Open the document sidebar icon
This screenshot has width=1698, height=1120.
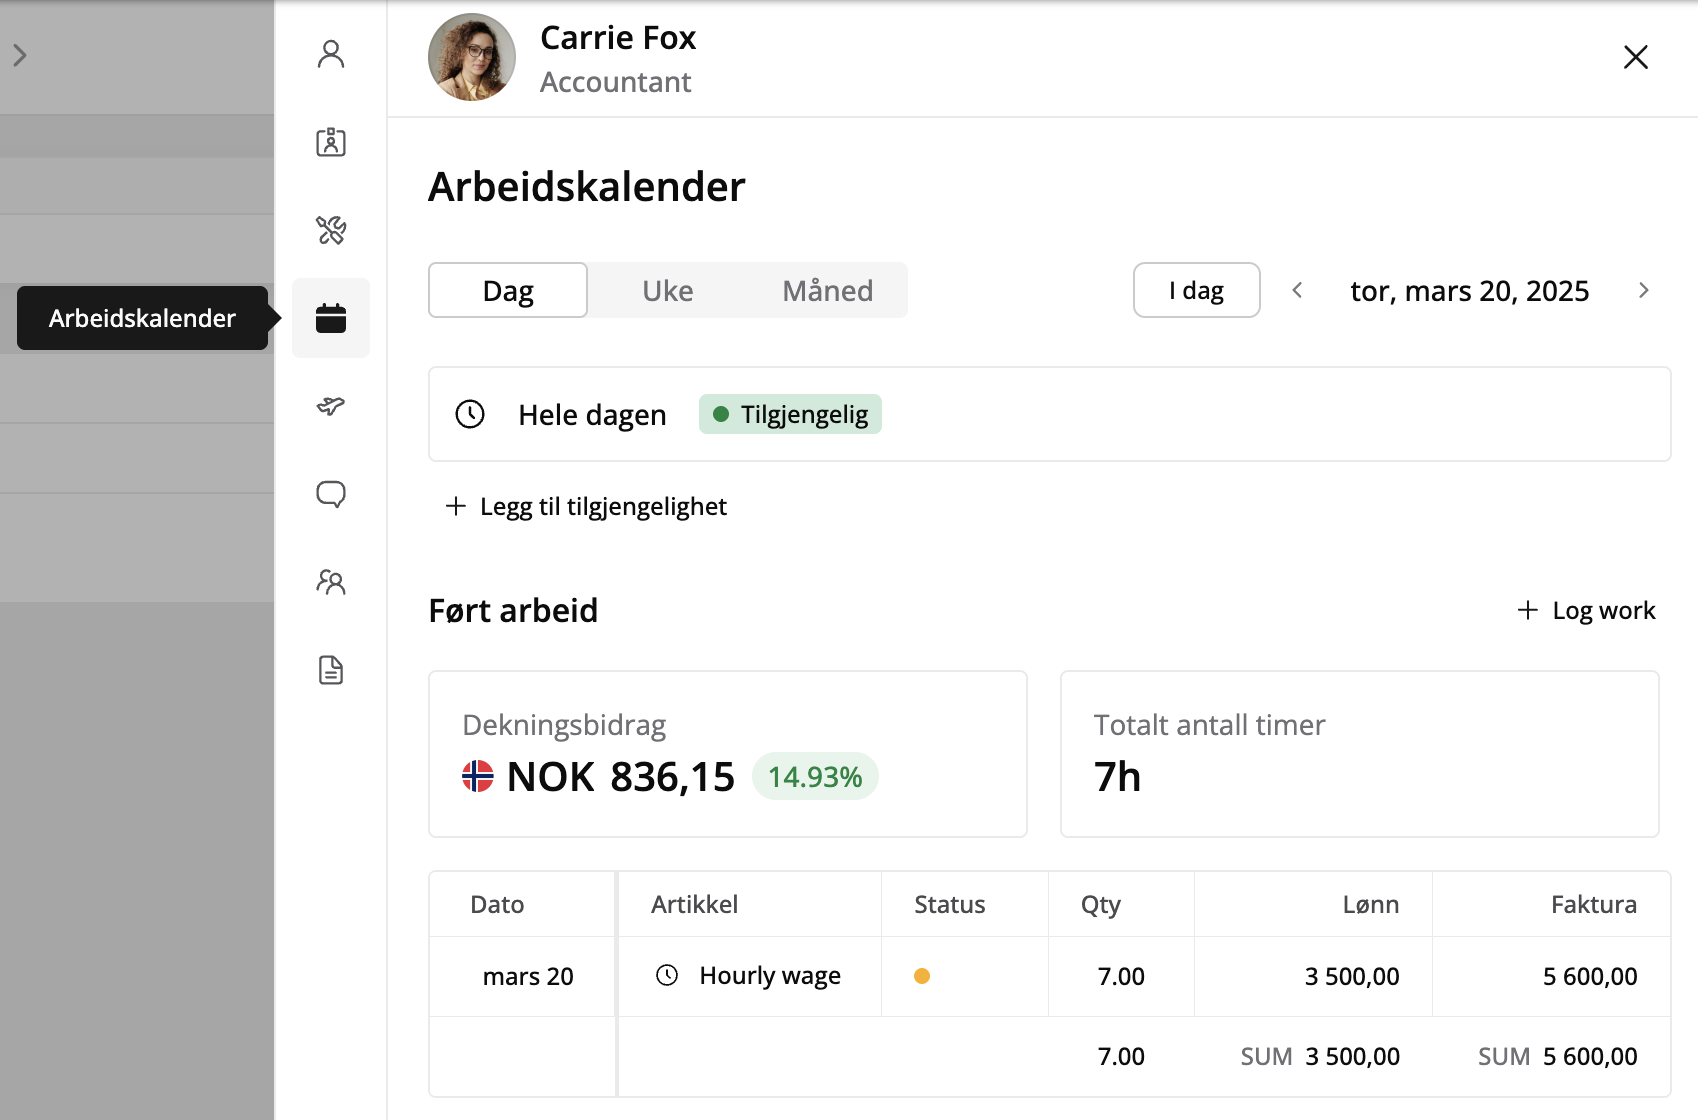click(331, 670)
